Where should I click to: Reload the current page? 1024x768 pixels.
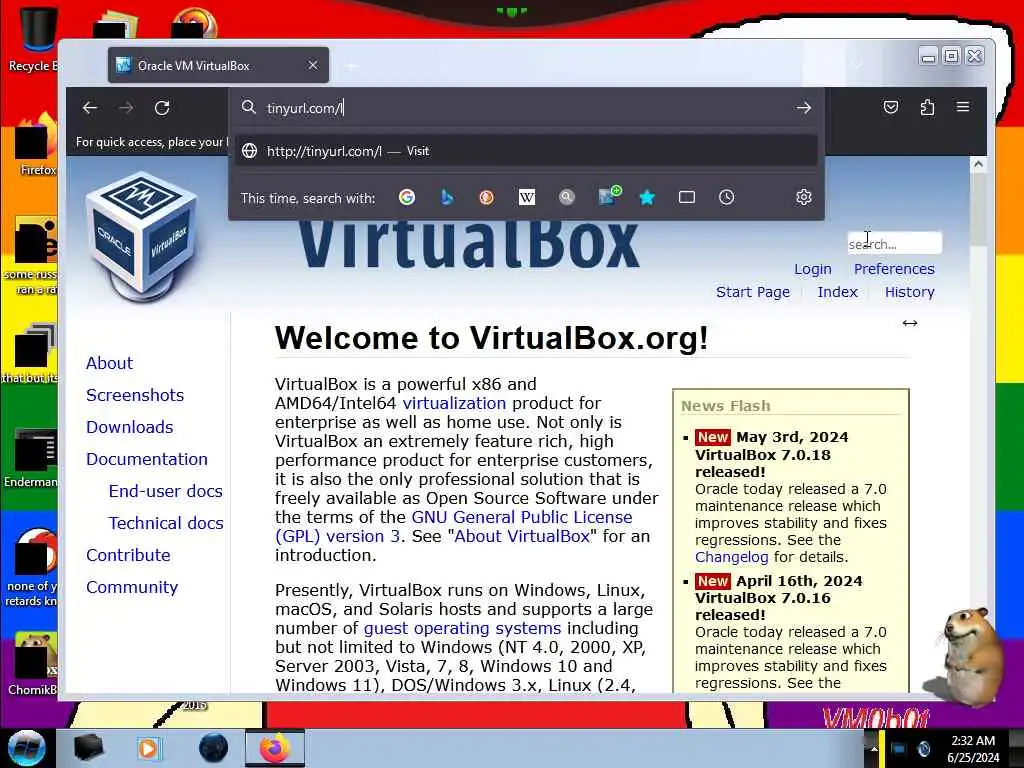click(x=162, y=108)
